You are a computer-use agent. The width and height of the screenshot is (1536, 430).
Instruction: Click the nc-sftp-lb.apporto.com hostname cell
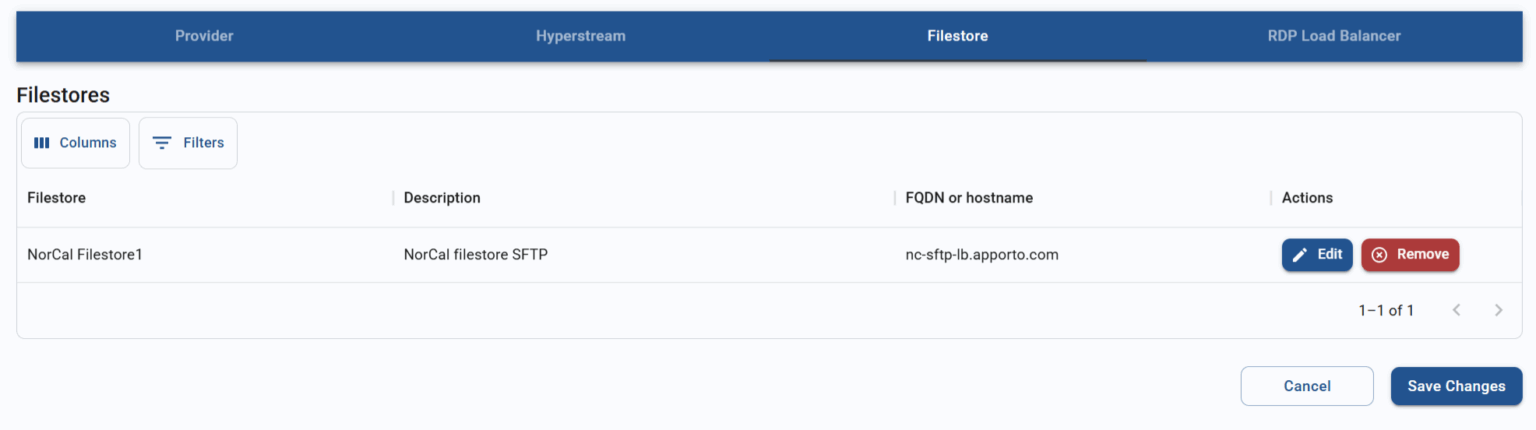pyautogui.click(x=981, y=255)
